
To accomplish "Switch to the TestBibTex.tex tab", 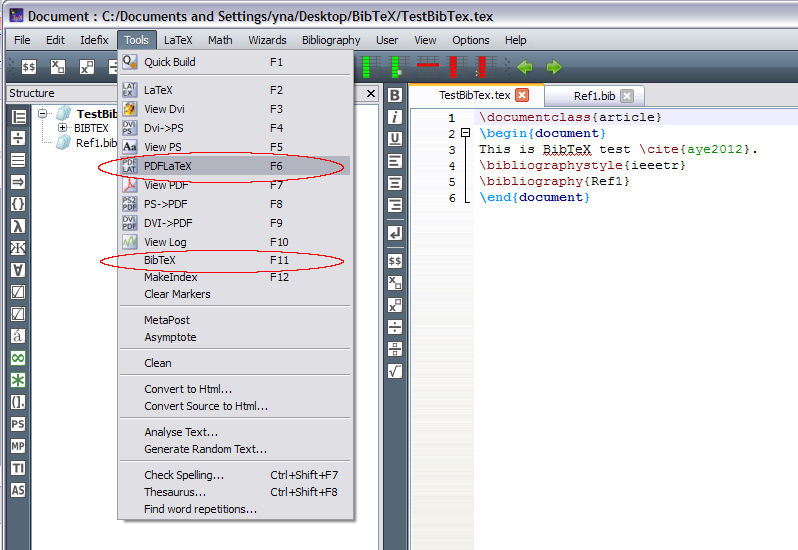I will [474, 95].
